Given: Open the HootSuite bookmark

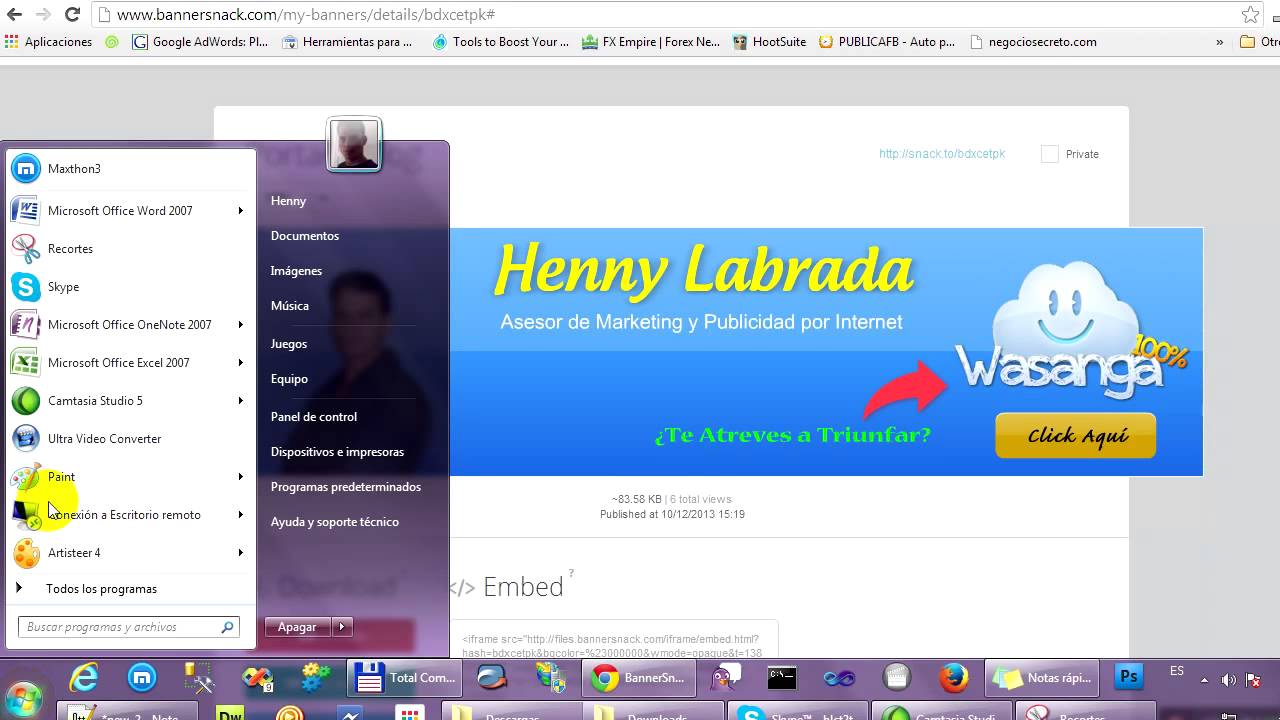Looking at the screenshot, I should [769, 42].
